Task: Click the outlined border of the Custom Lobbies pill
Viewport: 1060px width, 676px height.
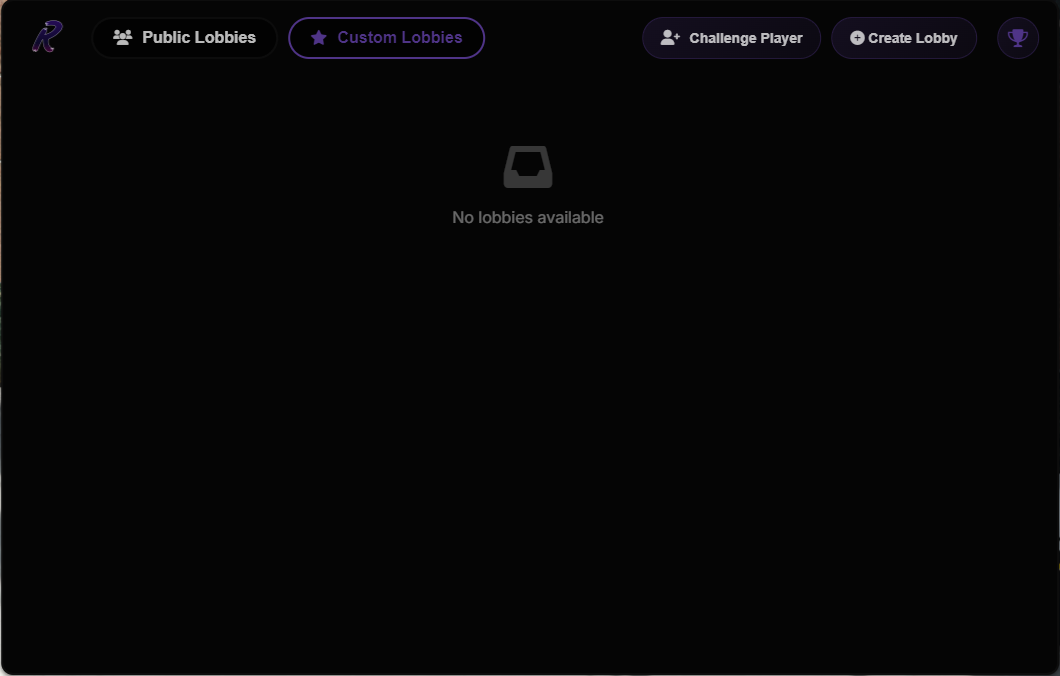Action: [x=387, y=18]
